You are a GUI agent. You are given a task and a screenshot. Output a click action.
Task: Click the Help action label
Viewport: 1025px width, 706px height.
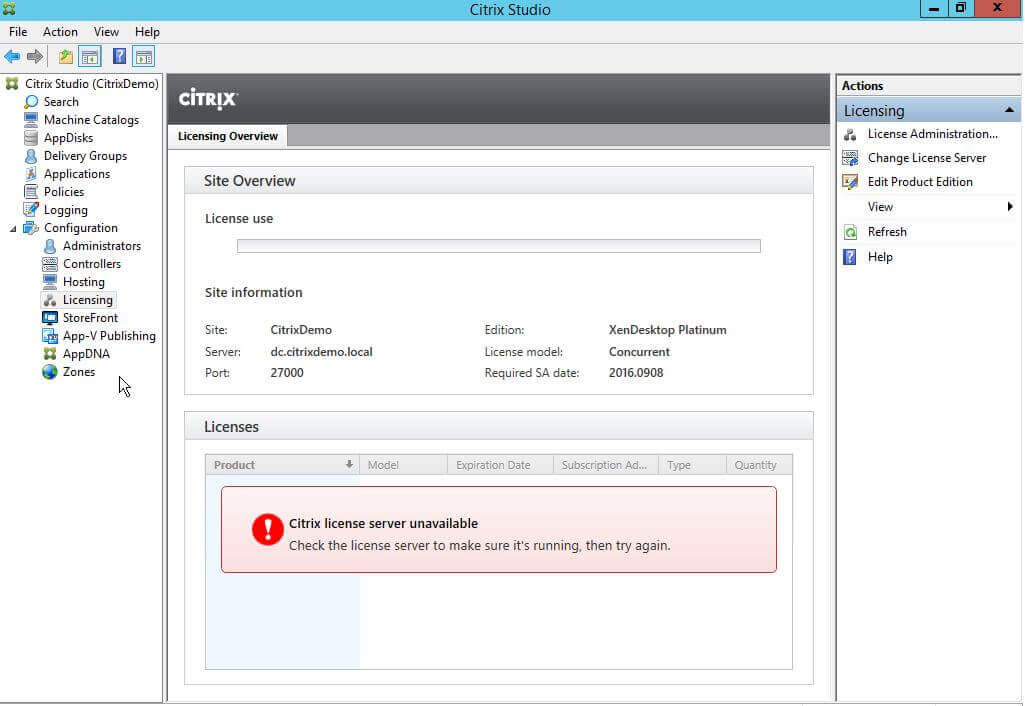pyautogui.click(x=880, y=257)
